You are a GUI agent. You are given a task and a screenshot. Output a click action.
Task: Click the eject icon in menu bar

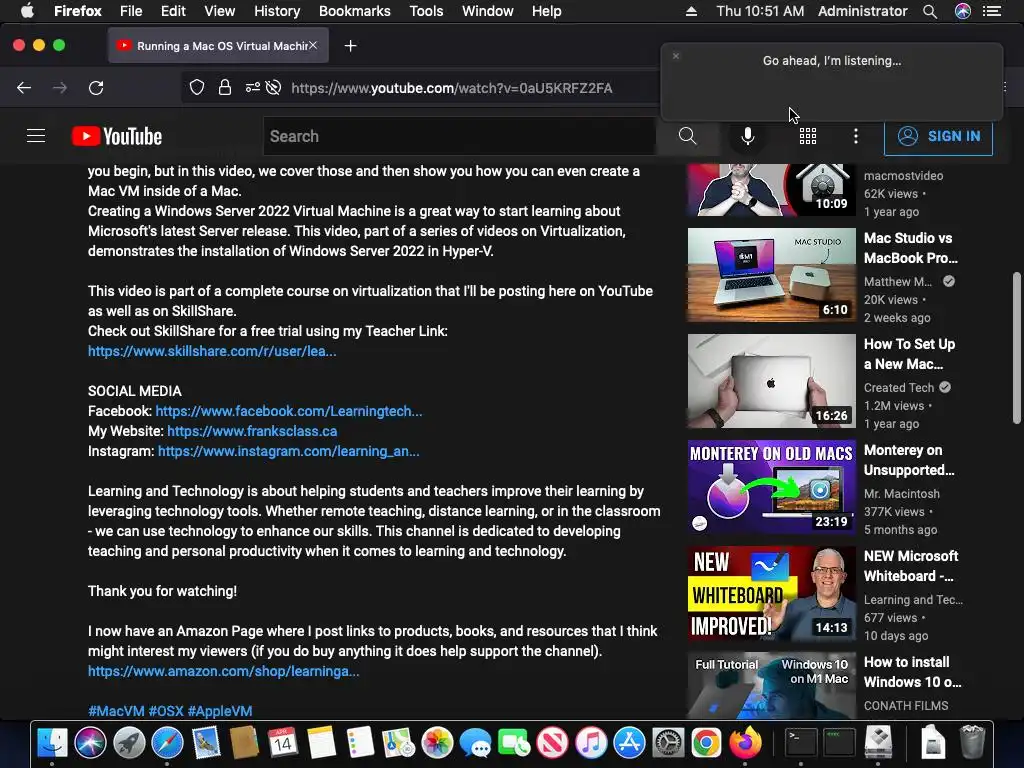coord(691,11)
